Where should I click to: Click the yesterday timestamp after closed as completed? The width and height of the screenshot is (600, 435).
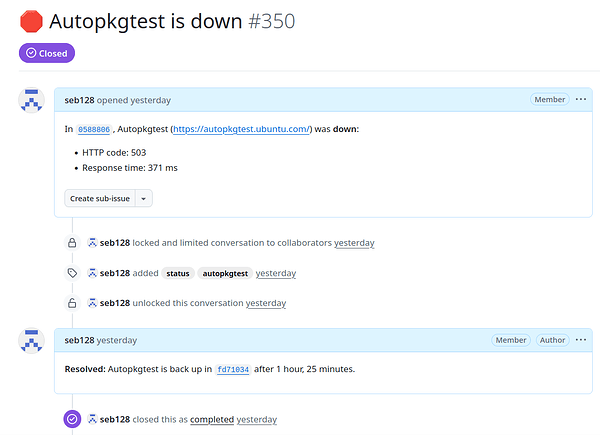257,419
